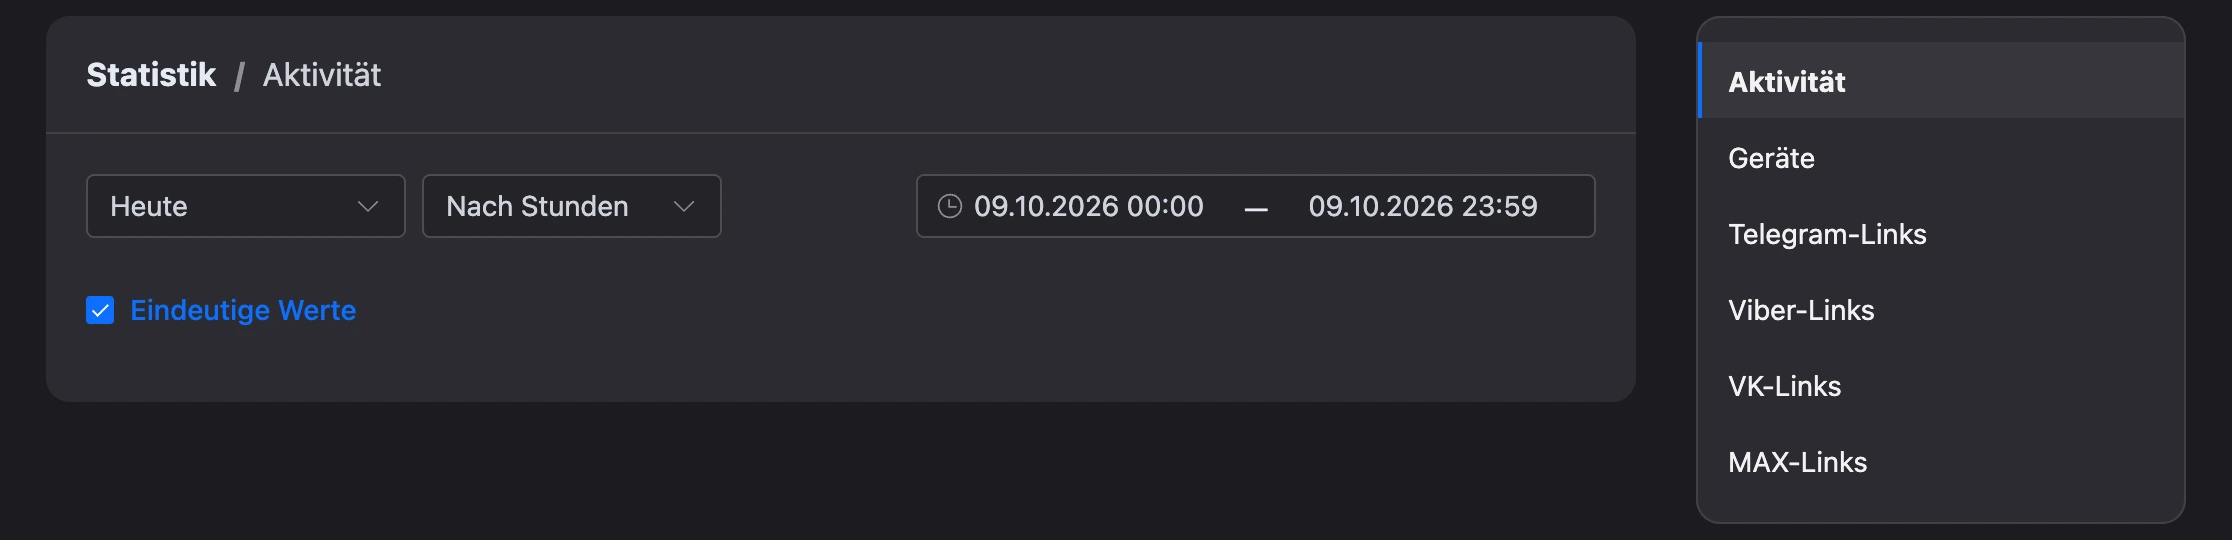Edit the start date 09.10.2026 00:00
The height and width of the screenshot is (540, 2232).
pyautogui.click(x=1089, y=206)
